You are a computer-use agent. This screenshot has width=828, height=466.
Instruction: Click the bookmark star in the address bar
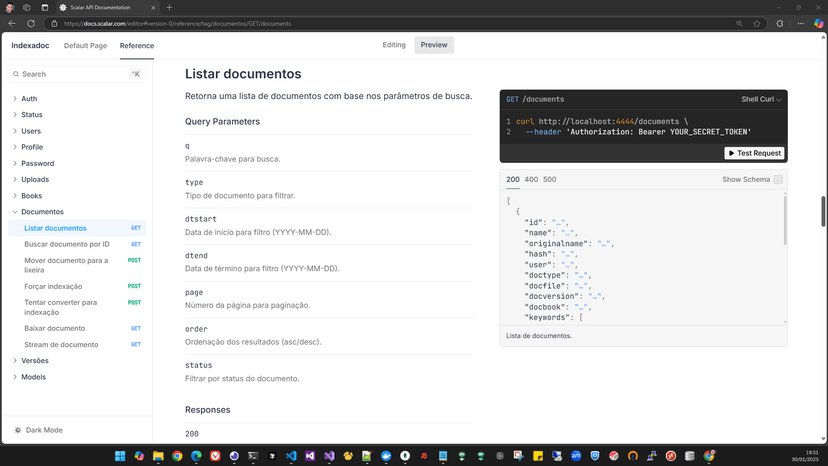coord(757,23)
